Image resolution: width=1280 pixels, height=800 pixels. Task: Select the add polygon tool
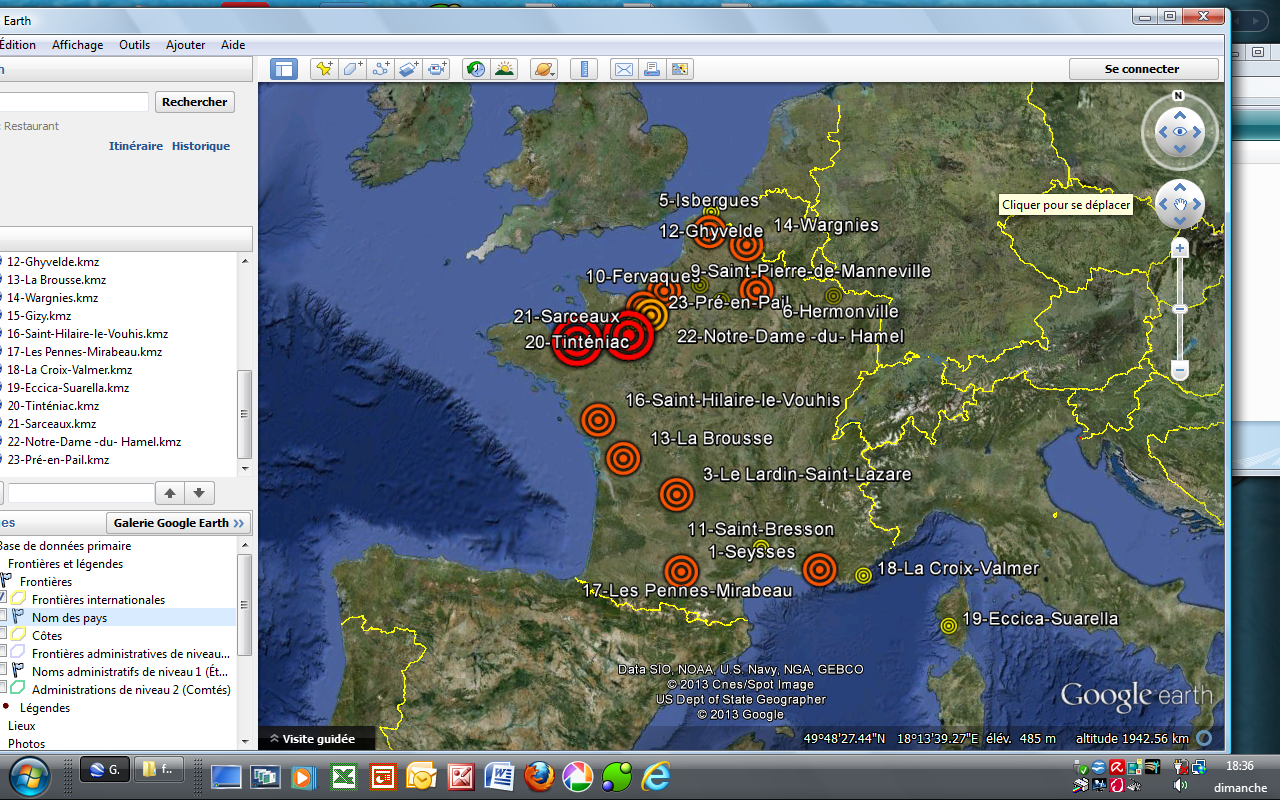352,69
